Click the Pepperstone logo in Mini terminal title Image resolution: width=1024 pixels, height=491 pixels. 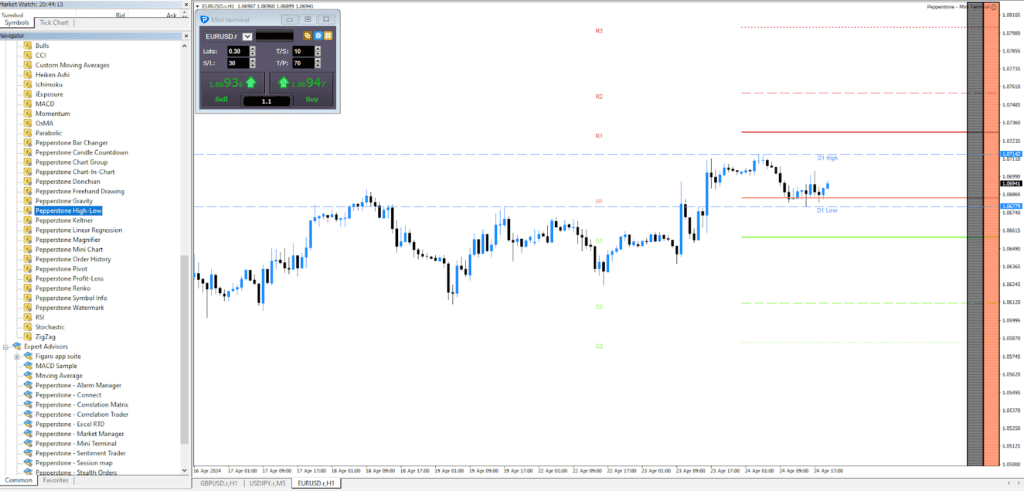point(204,20)
